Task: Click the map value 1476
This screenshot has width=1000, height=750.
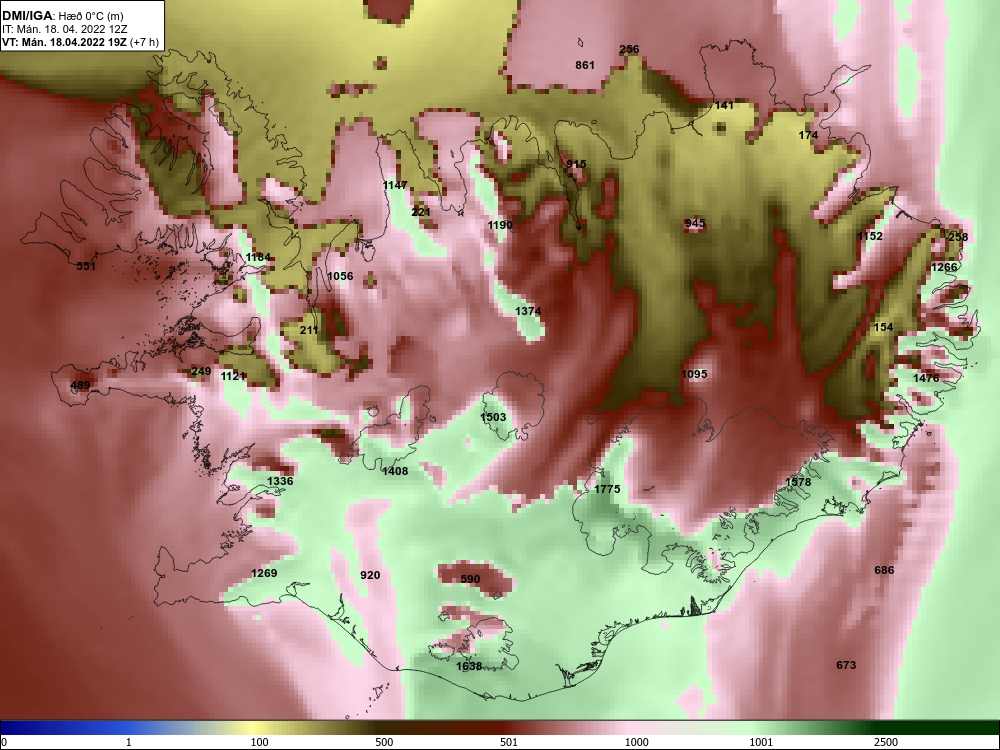Action: pos(926,378)
